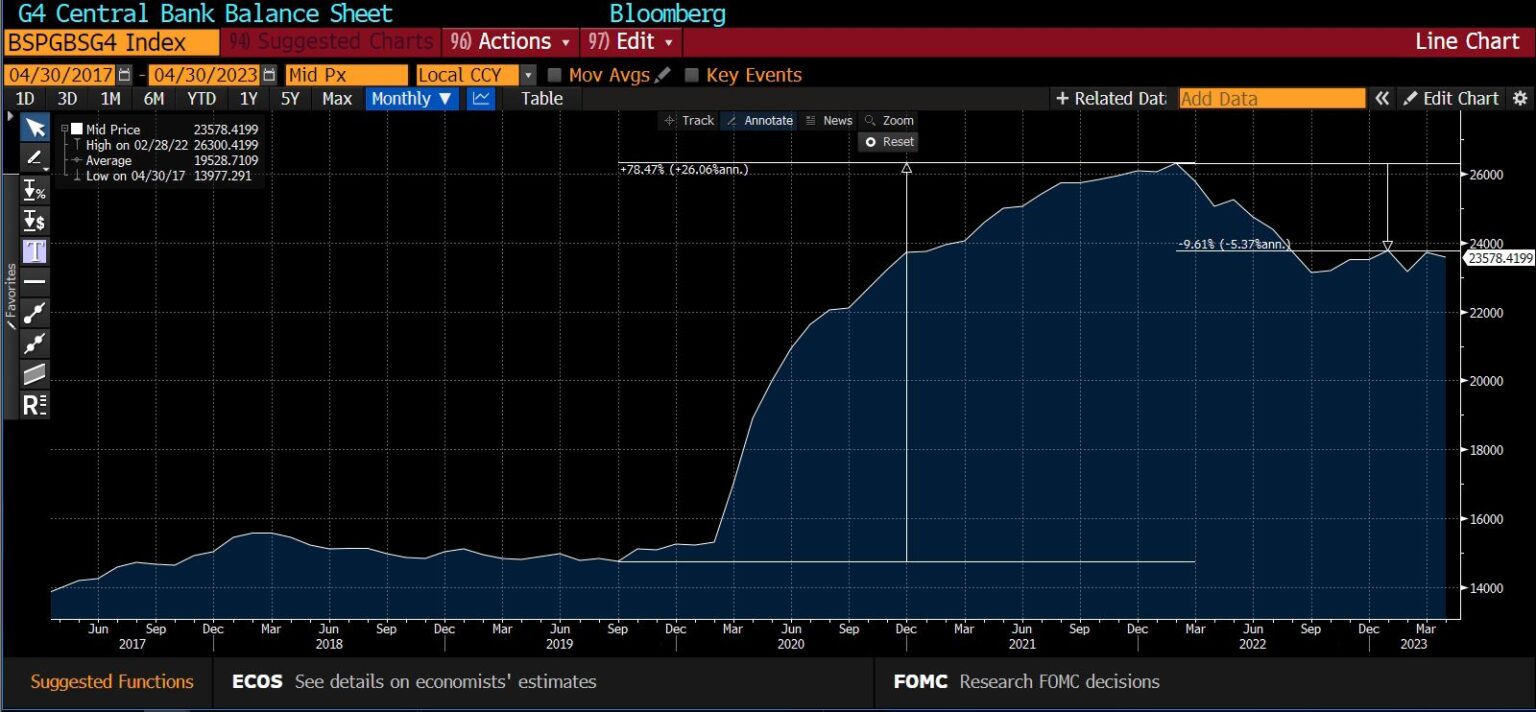Enable the Mov Avgs checkbox

(x=555, y=75)
